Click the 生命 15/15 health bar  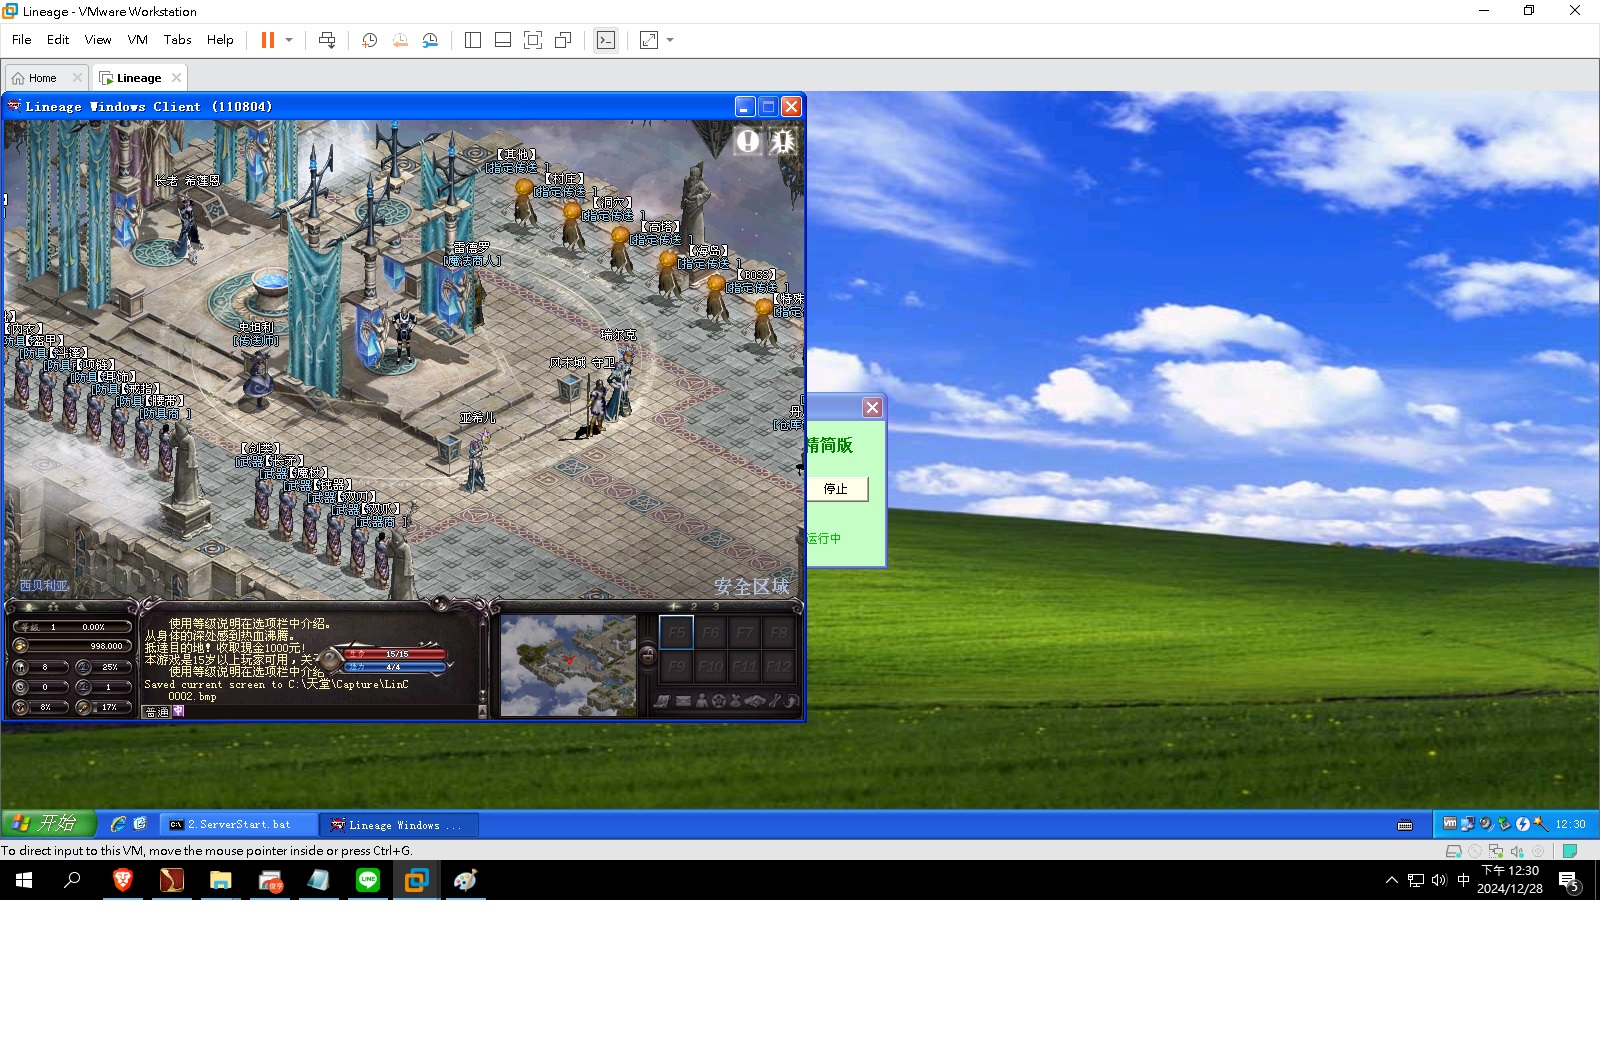395,654
